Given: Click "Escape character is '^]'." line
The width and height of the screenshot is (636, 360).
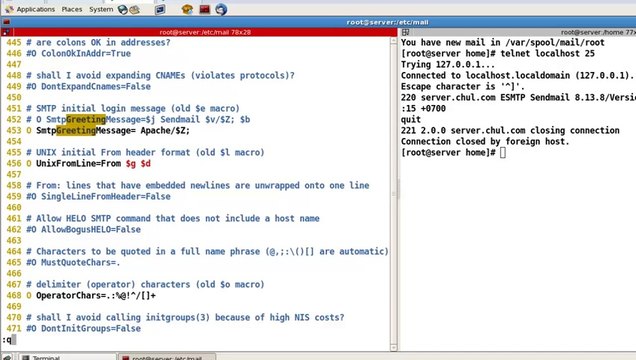Looking at the screenshot, I should pyautogui.click(x=463, y=86).
